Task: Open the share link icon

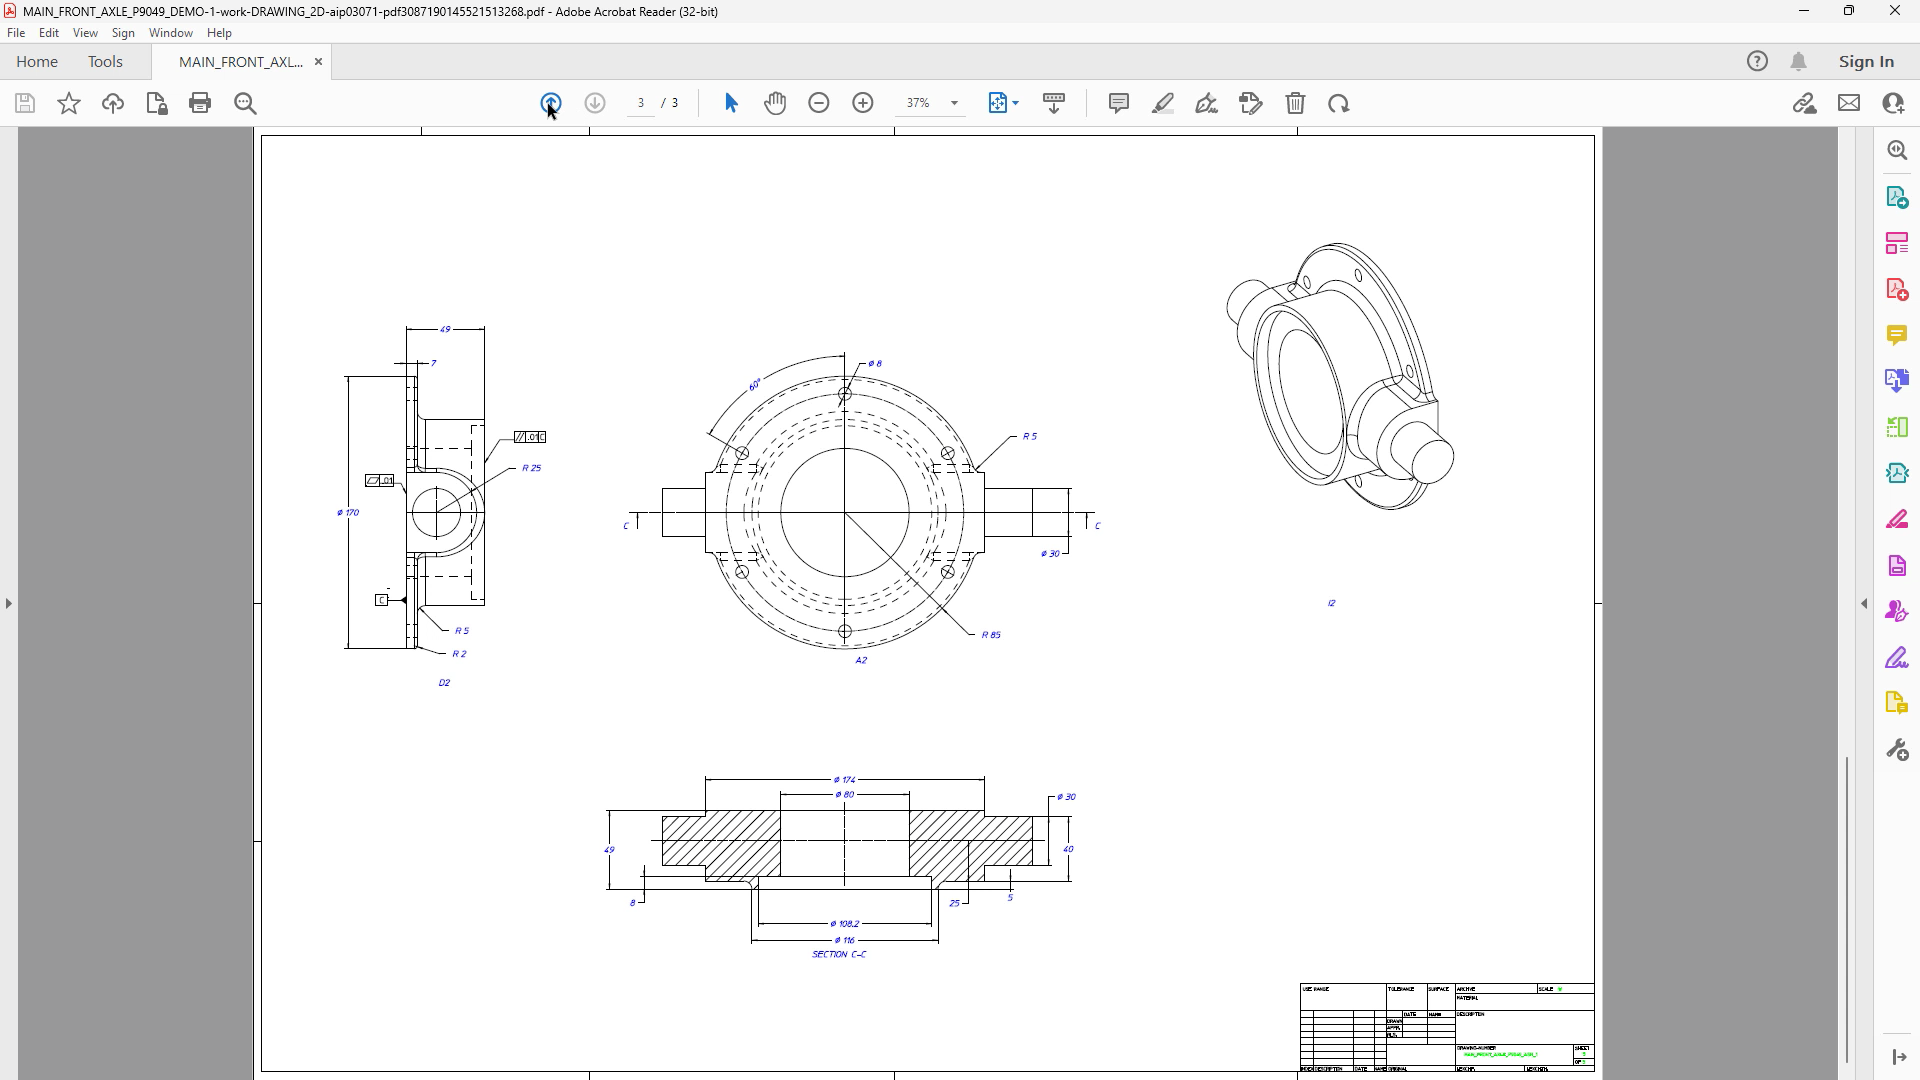Action: 1805,103
